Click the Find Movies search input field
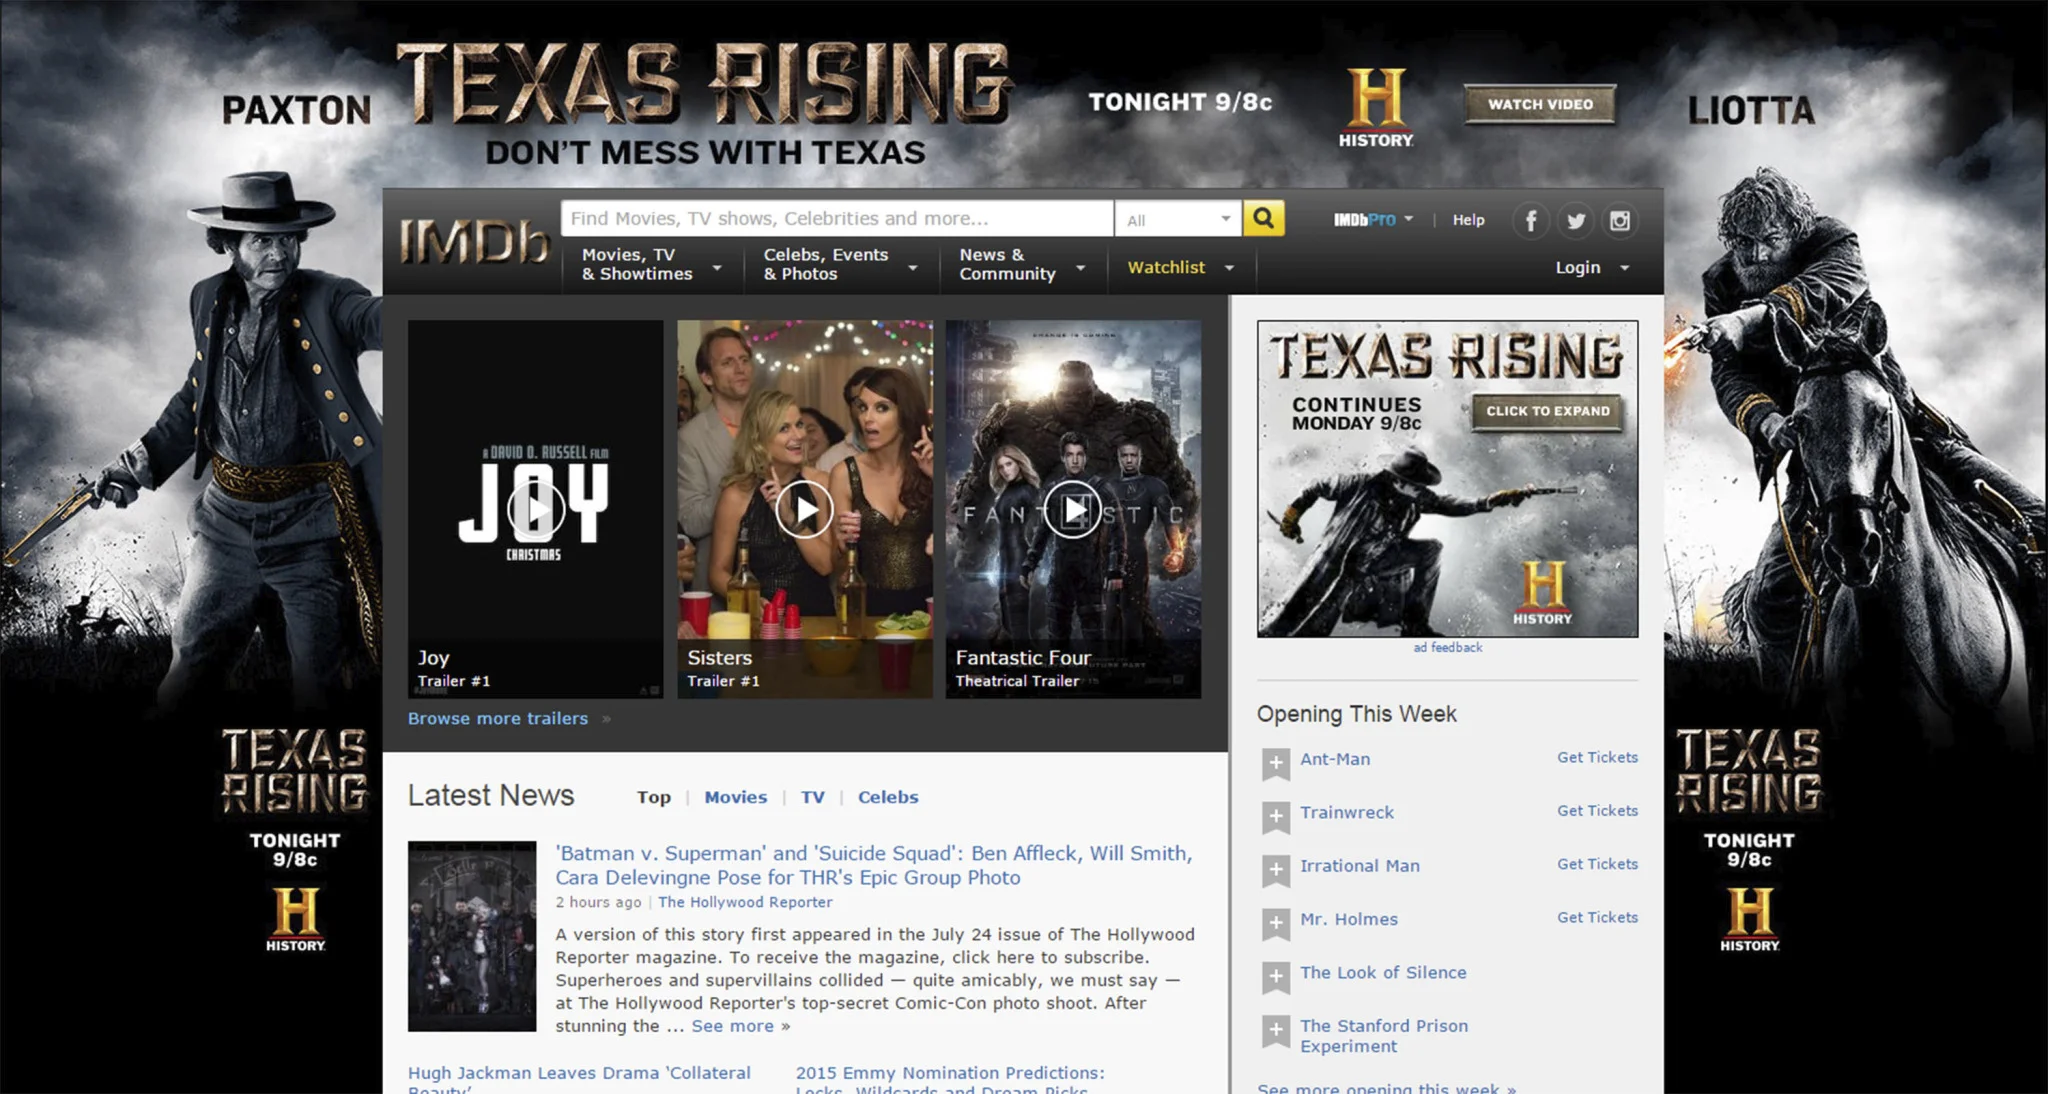This screenshot has width=2048, height=1094. coord(836,218)
